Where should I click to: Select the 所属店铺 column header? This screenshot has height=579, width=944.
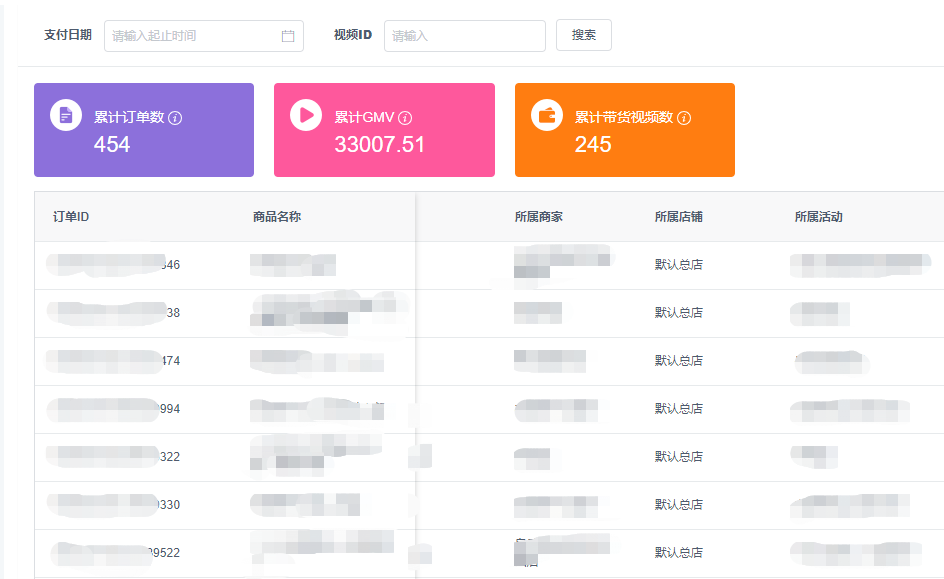[678, 217]
